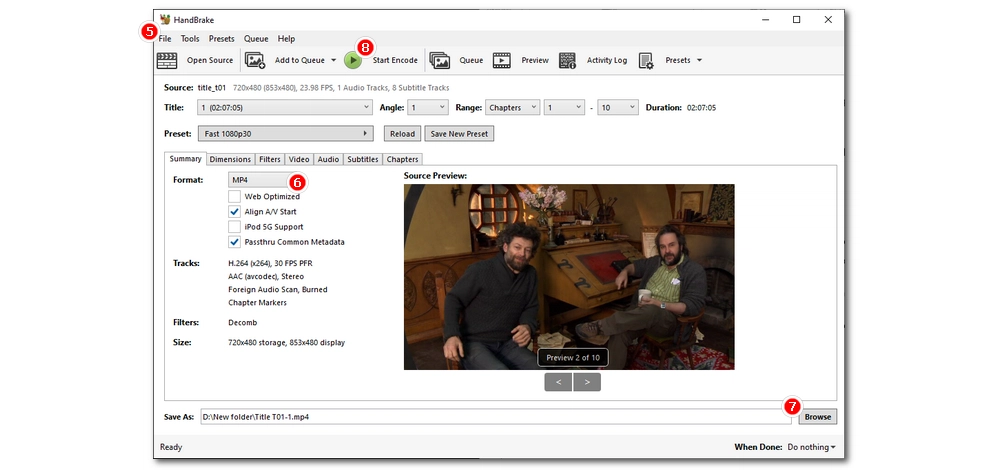Click the Start Encode label
The width and height of the screenshot is (1000, 470).
click(395, 61)
